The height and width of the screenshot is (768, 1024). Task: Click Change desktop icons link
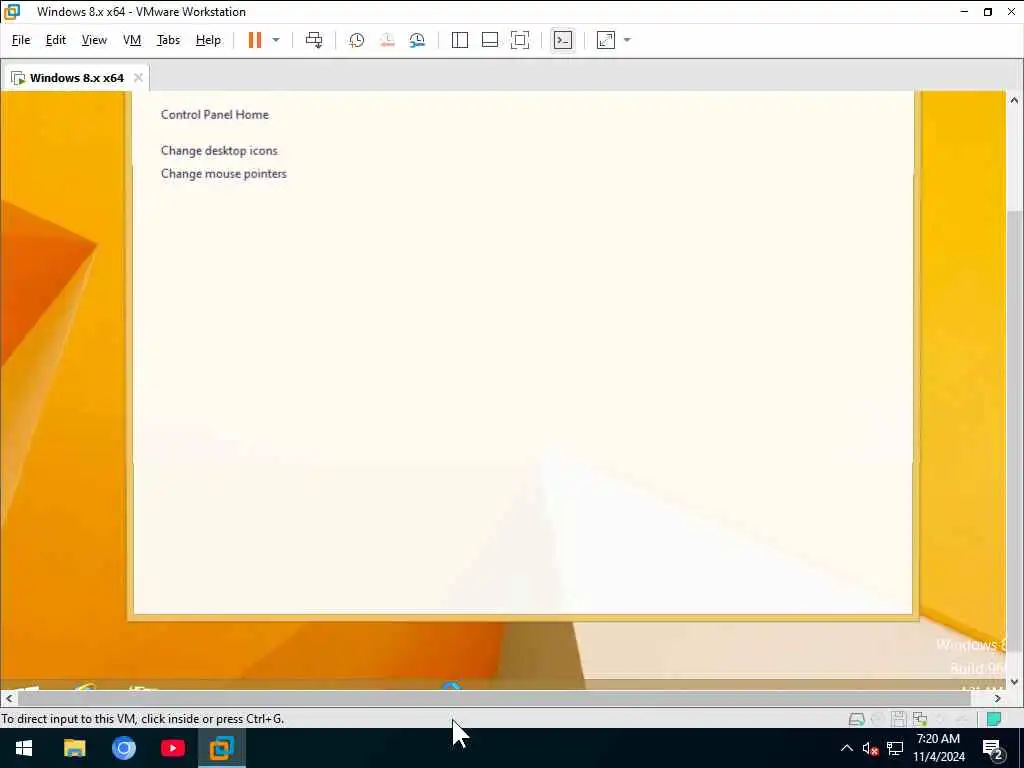coord(219,150)
